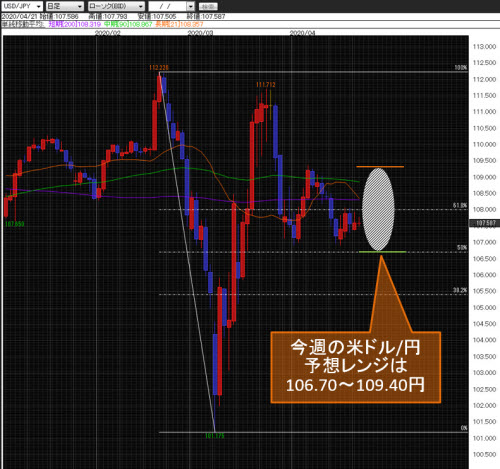Click the 101.175 low price label

click(x=214, y=436)
